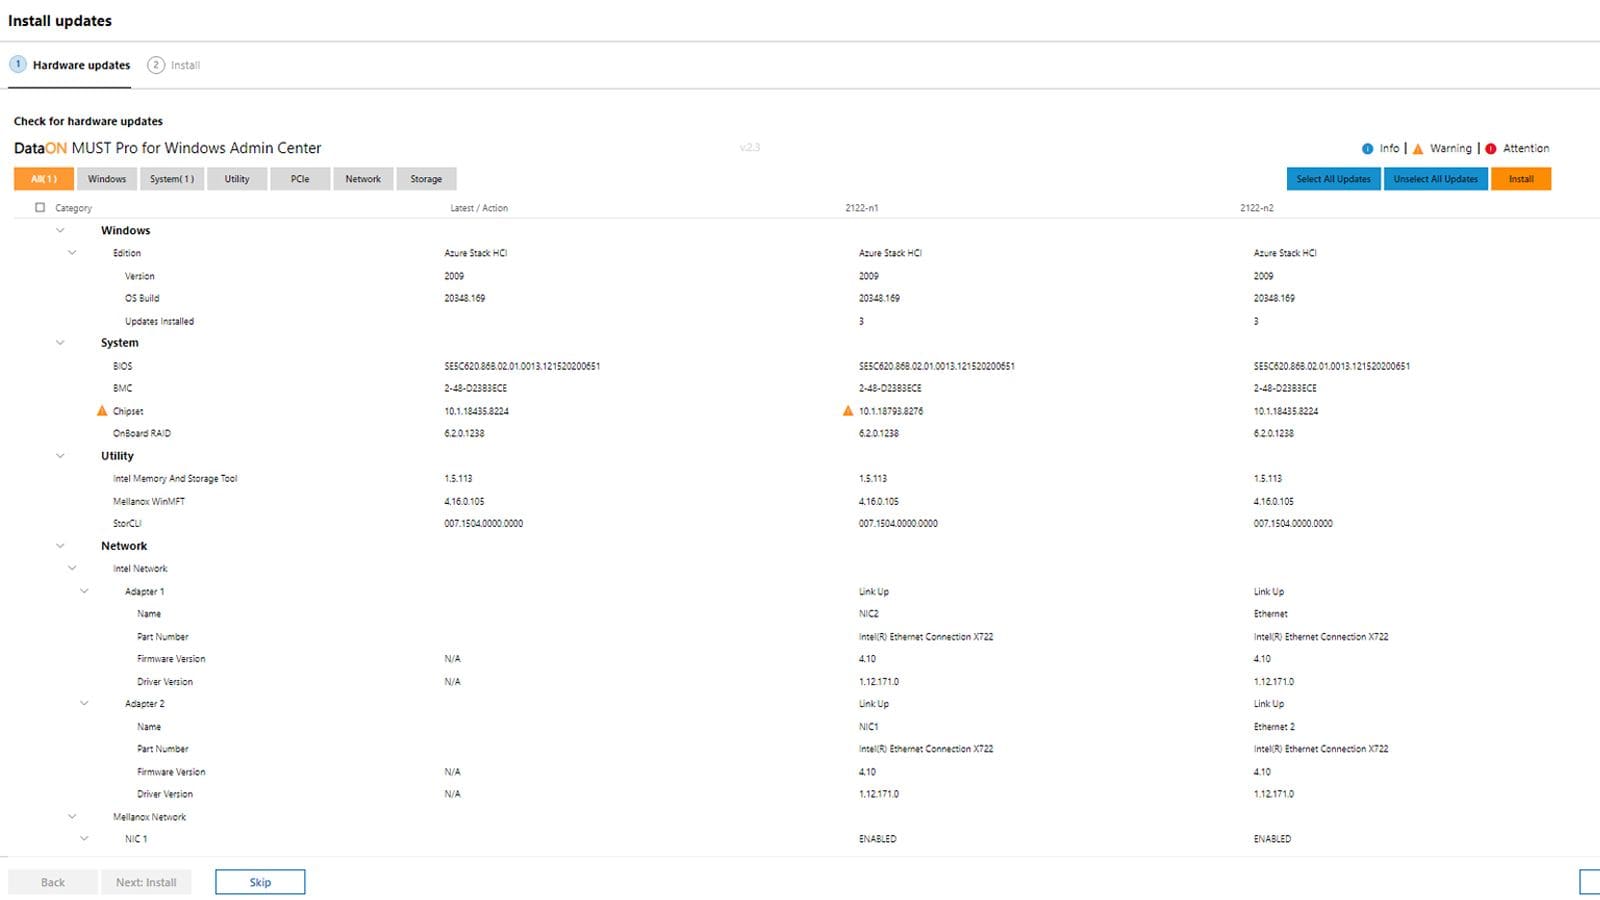Click the red Attention legend icon
The height and width of the screenshot is (900, 1600).
(x=1491, y=148)
